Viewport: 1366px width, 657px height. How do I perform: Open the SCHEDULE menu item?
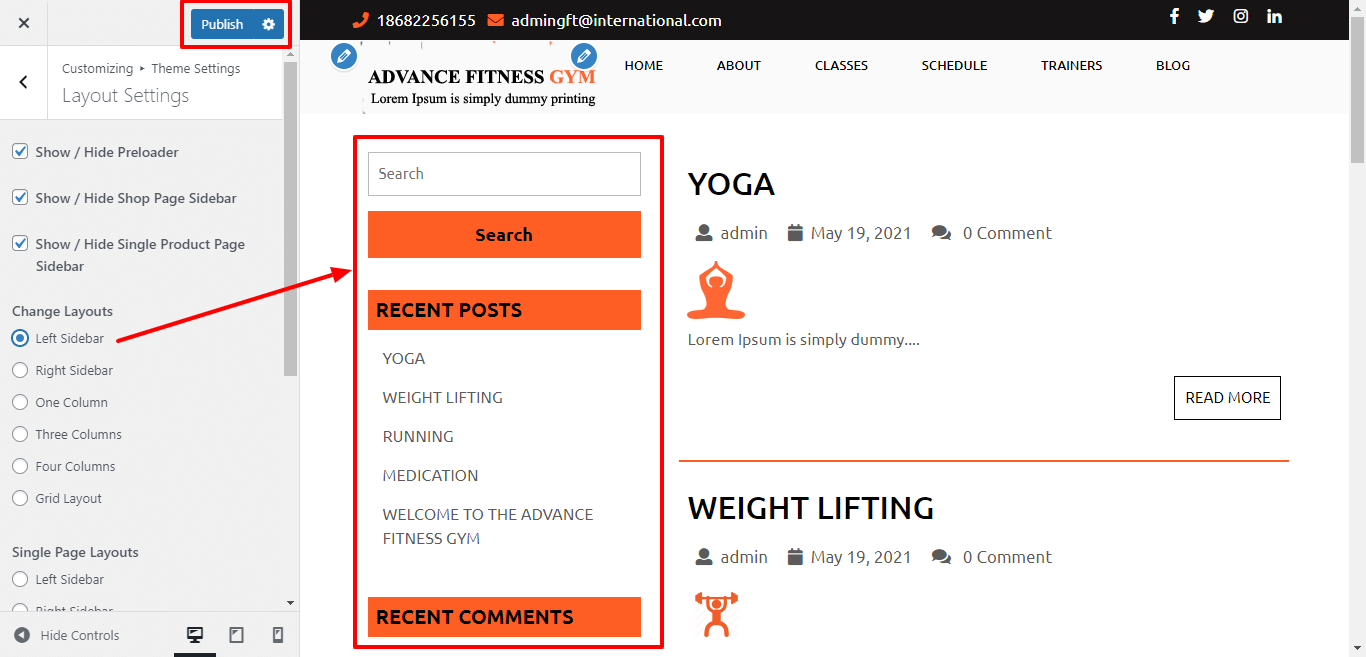click(954, 66)
